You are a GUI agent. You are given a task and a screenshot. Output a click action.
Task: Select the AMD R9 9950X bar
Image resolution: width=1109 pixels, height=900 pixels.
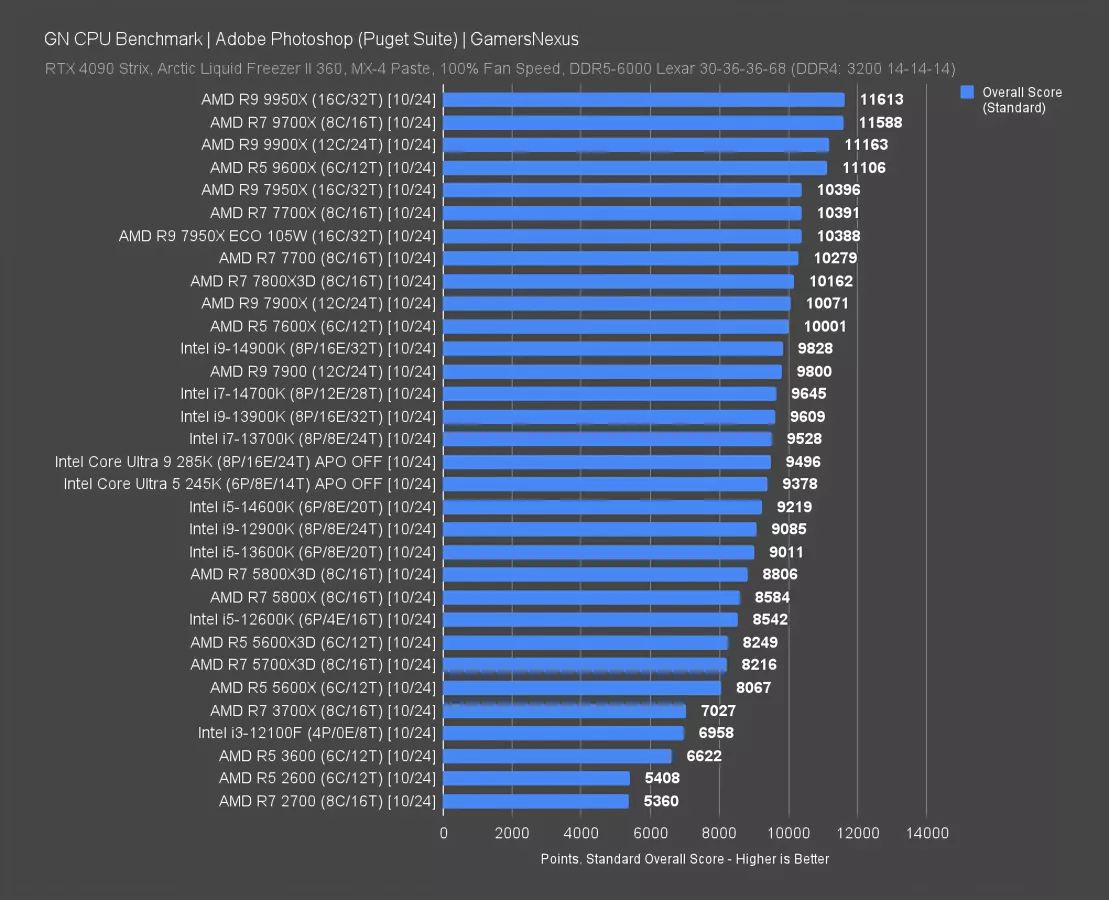pyautogui.click(x=643, y=100)
